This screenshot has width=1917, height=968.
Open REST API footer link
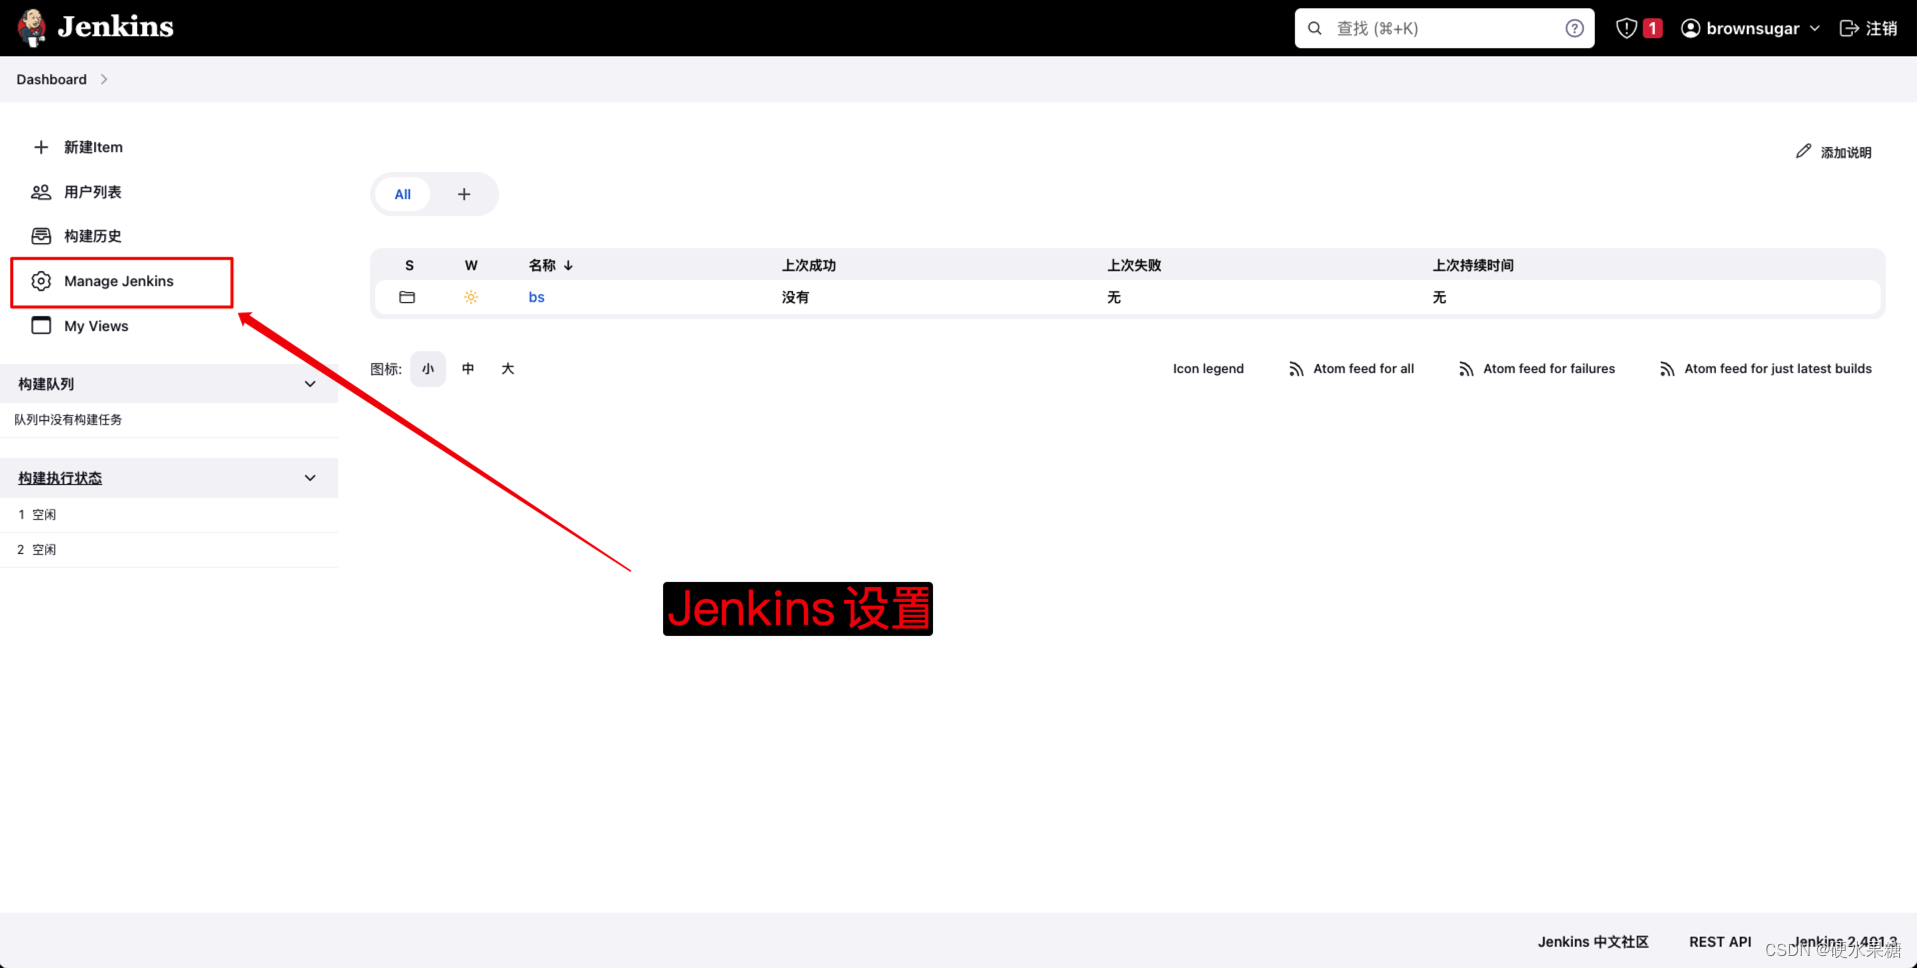(1720, 942)
